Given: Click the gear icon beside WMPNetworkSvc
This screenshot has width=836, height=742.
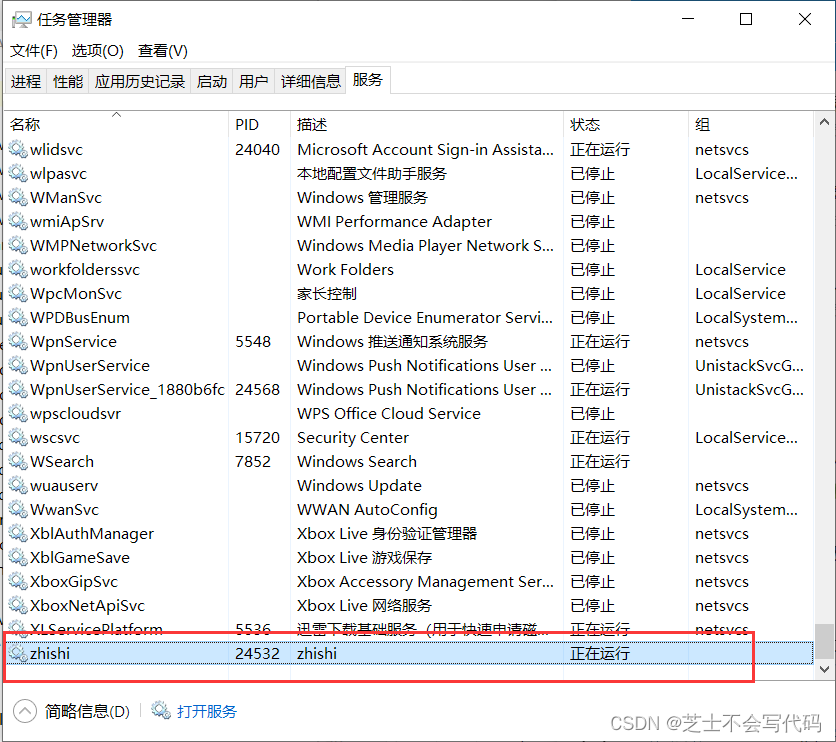Looking at the screenshot, I should pos(18,245).
